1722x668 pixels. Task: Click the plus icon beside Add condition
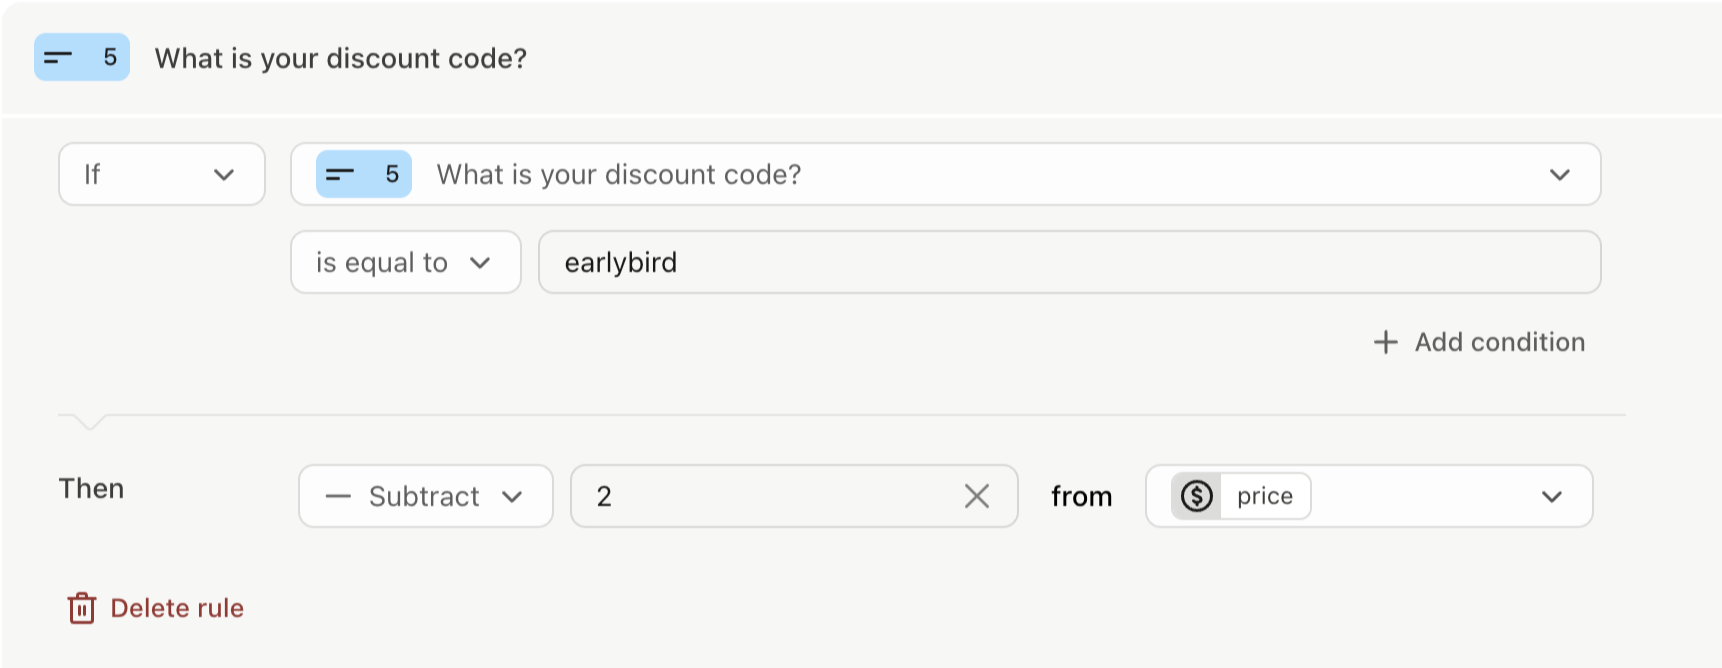pos(1385,342)
